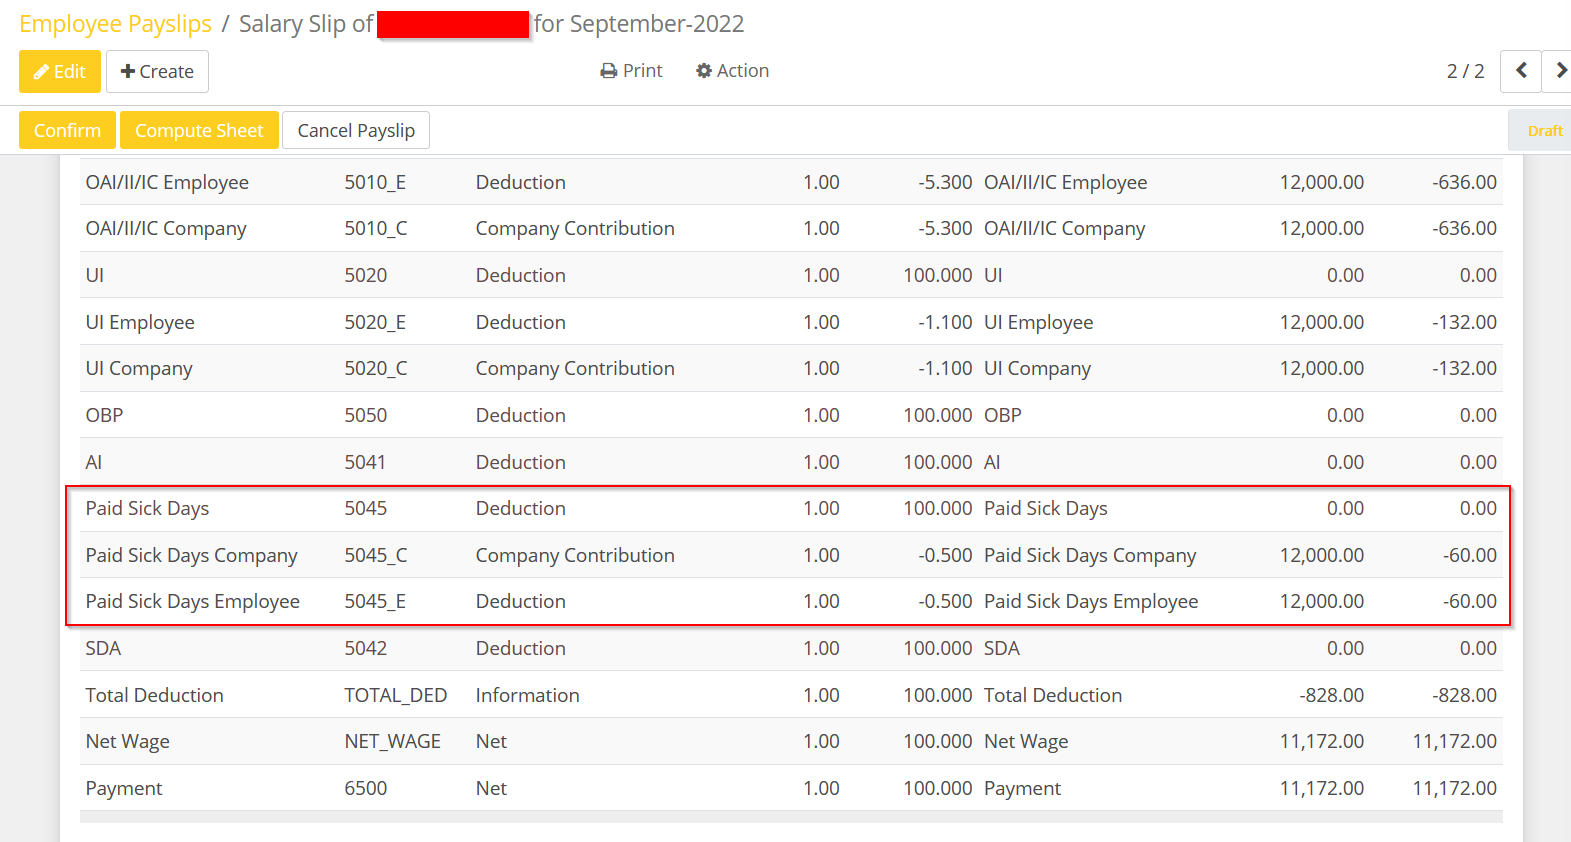Select the Payment row name
The height and width of the screenshot is (842, 1571).
(123, 788)
